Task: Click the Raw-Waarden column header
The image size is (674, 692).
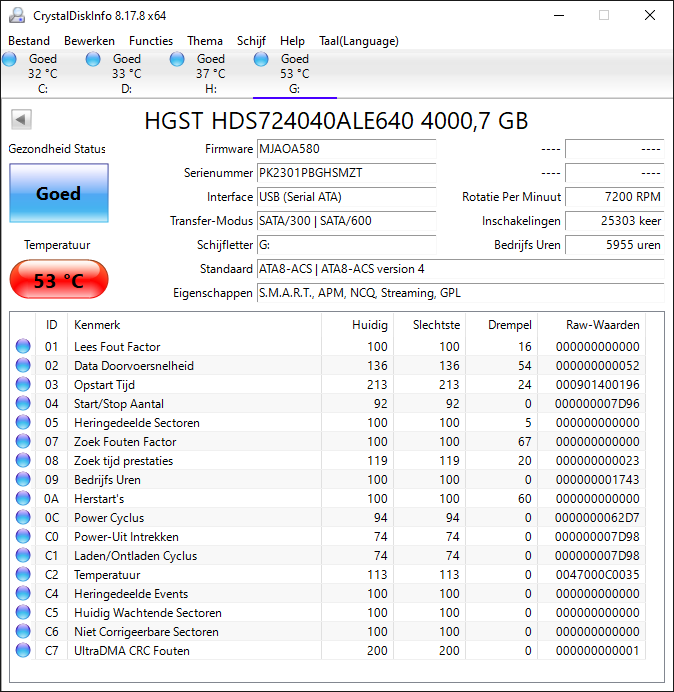Action: [591, 325]
